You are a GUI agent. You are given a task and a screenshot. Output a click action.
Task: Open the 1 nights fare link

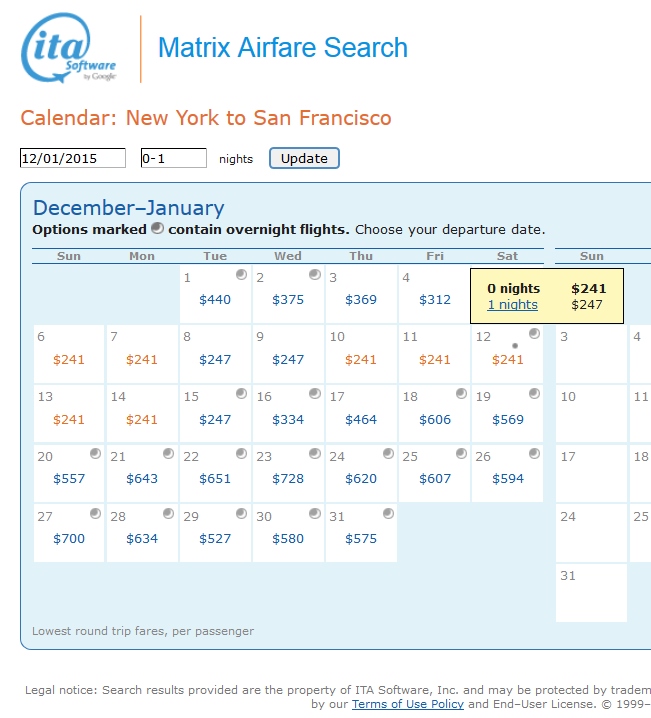click(x=512, y=305)
